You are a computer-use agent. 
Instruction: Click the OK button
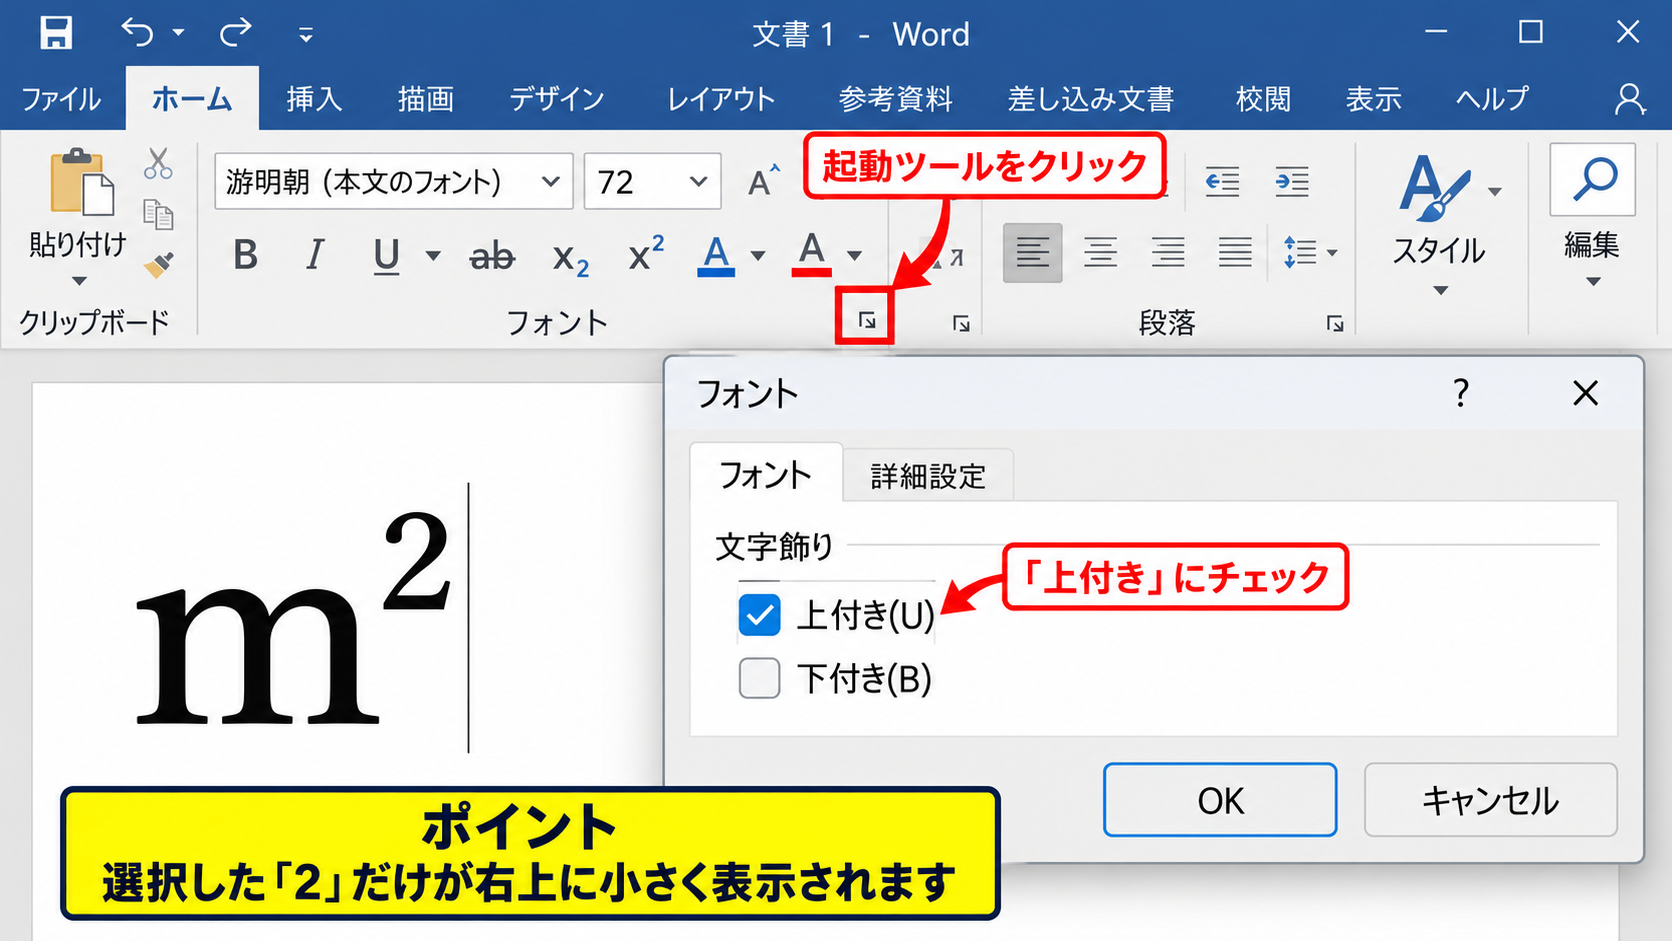[x=1220, y=800]
